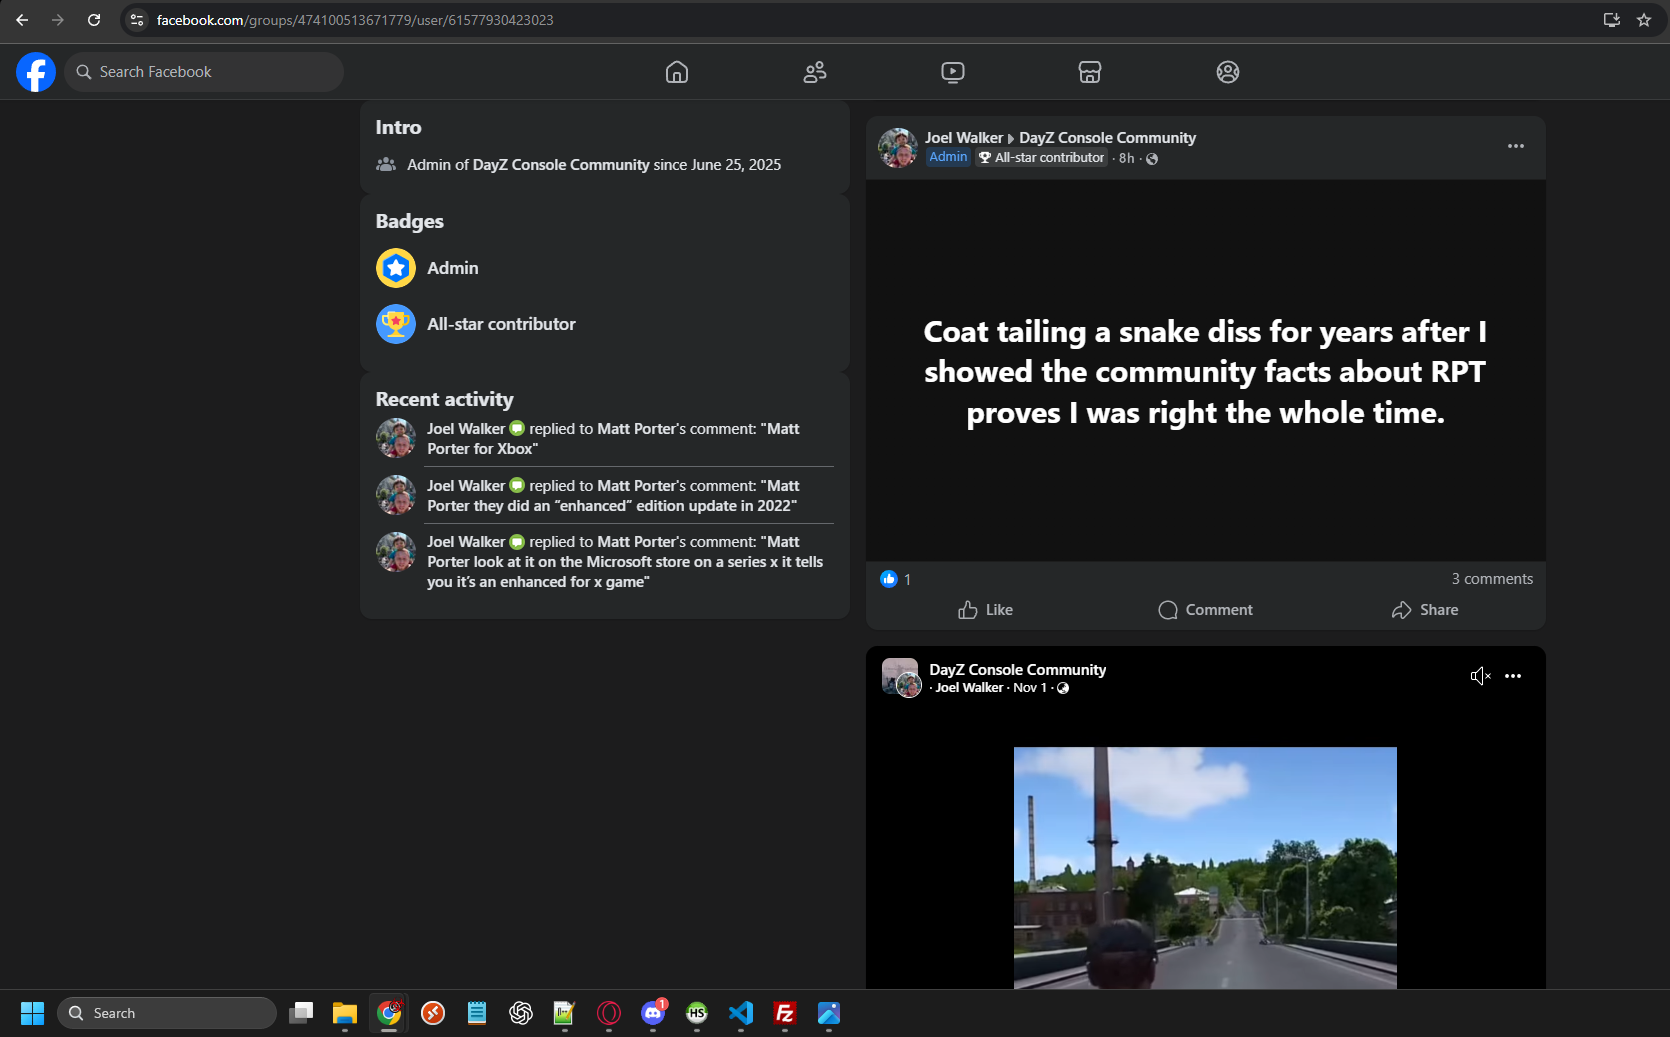Click the install app icon in address bar
Image resolution: width=1670 pixels, height=1037 pixels.
(x=1612, y=20)
